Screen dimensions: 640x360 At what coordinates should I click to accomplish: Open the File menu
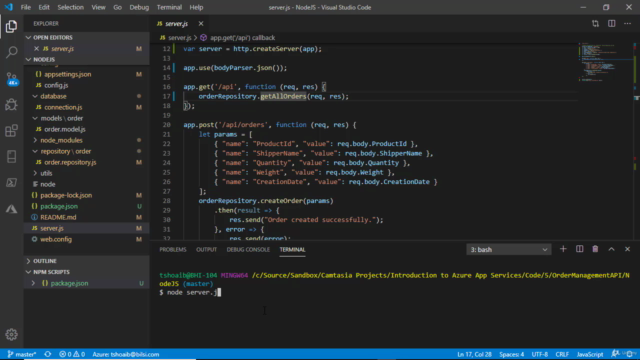[x=26, y=7]
